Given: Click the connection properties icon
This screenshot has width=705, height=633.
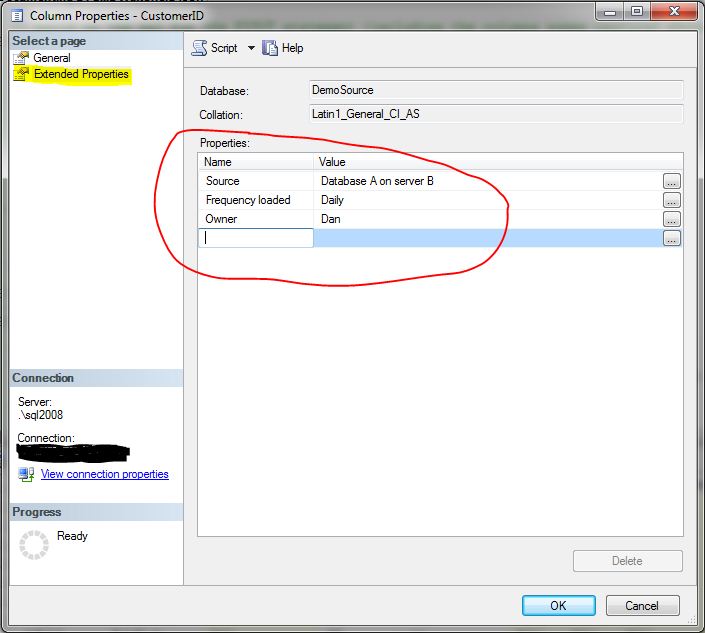Looking at the screenshot, I should (x=26, y=474).
